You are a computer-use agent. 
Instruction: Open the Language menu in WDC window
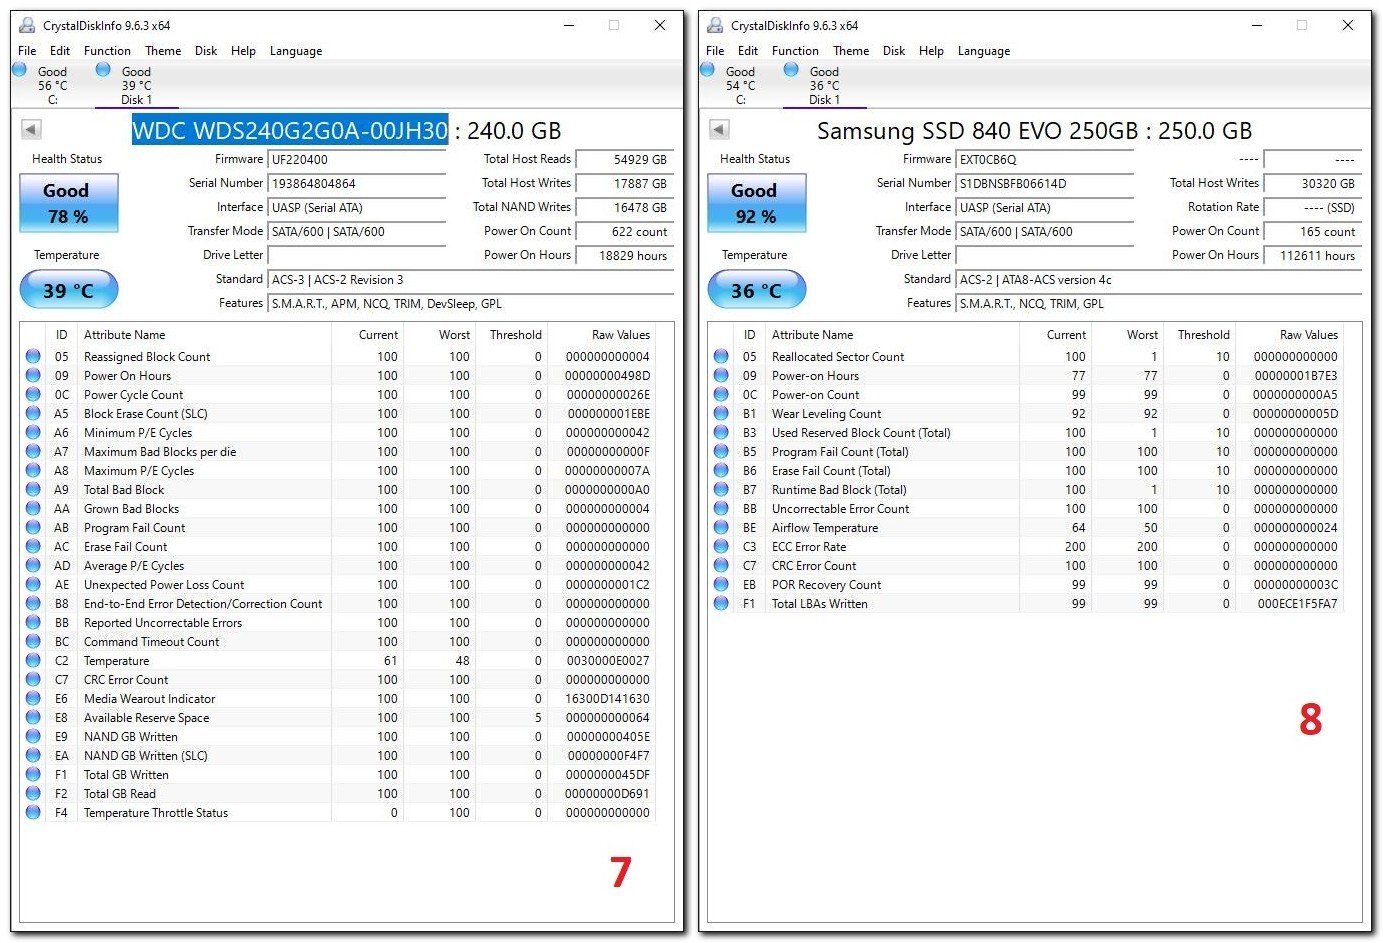tap(296, 51)
